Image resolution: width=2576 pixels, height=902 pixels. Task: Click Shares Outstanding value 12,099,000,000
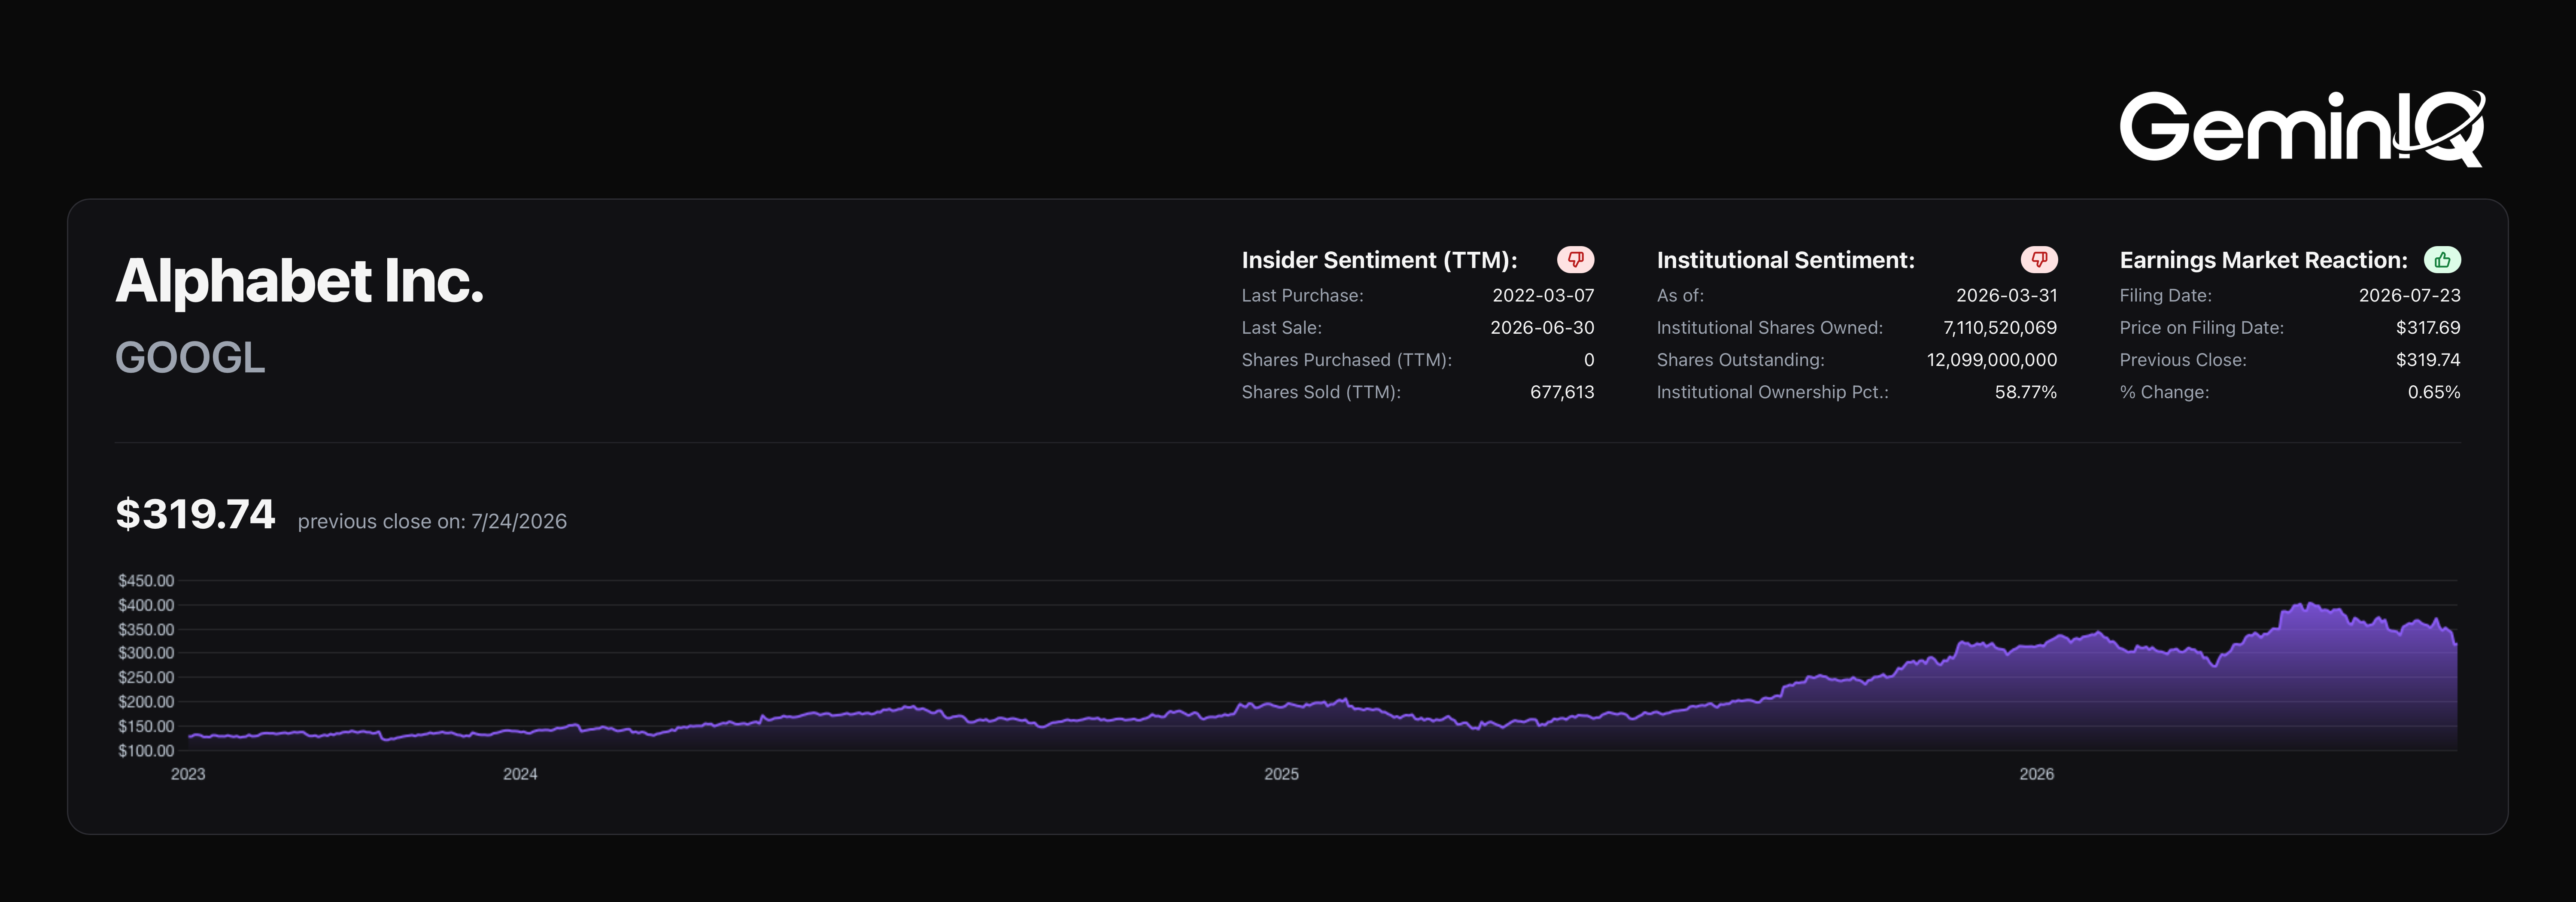[x=1992, y=359]
